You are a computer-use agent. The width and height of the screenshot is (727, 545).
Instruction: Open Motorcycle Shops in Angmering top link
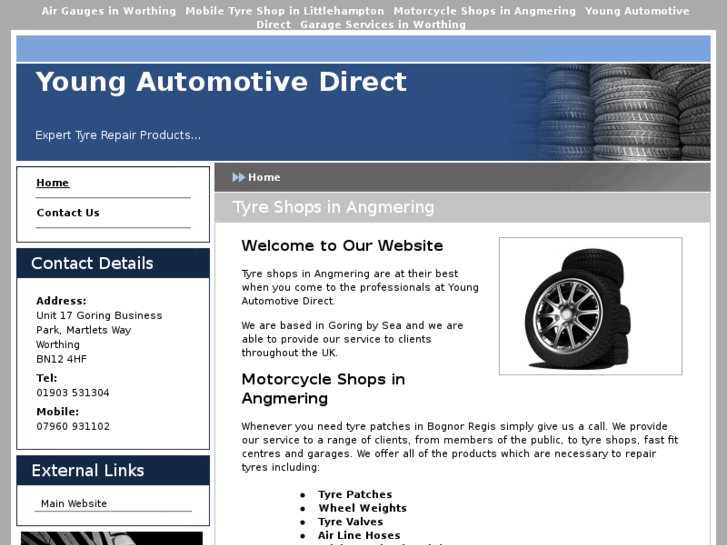tap(485, 11)
